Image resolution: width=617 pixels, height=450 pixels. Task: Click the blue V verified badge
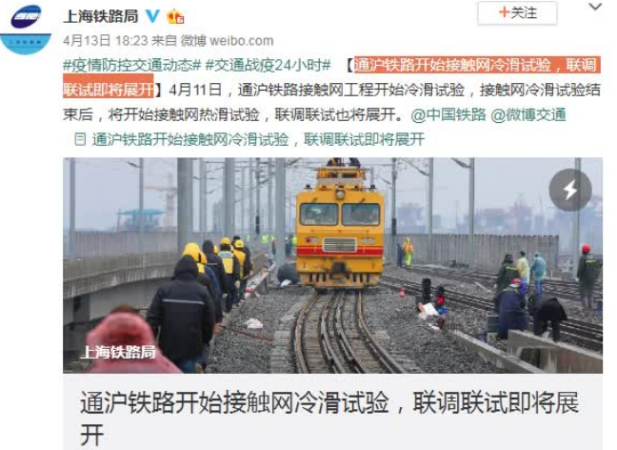click(153, 16)
